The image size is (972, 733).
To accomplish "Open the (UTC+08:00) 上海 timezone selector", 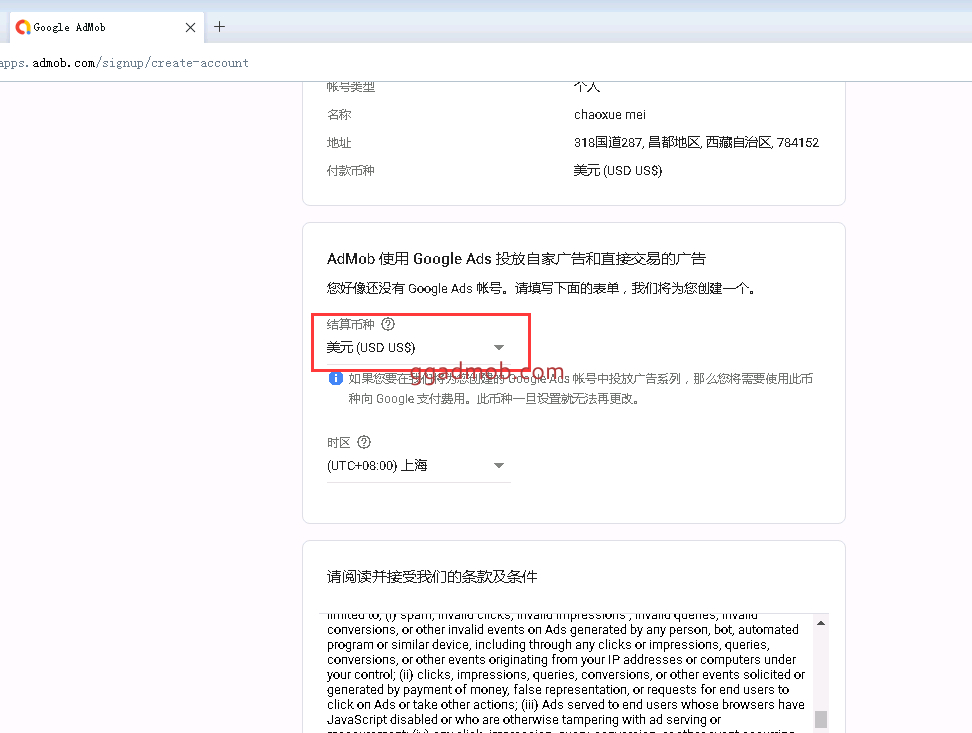I will 417,466.
